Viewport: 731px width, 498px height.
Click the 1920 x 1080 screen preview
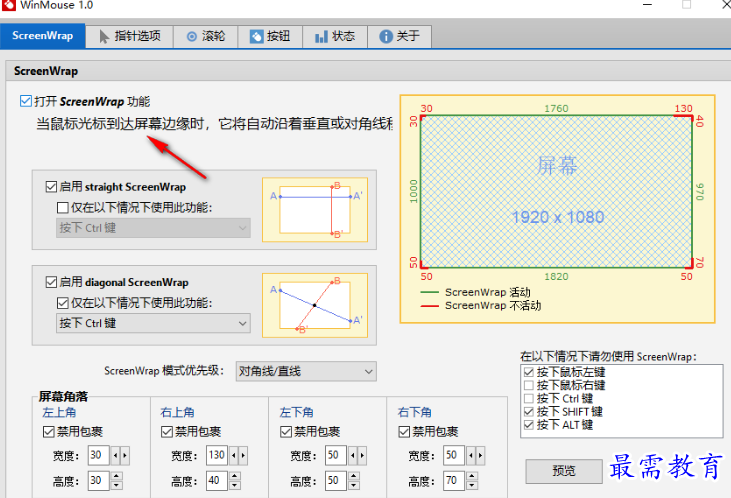(x=557, y=192)
